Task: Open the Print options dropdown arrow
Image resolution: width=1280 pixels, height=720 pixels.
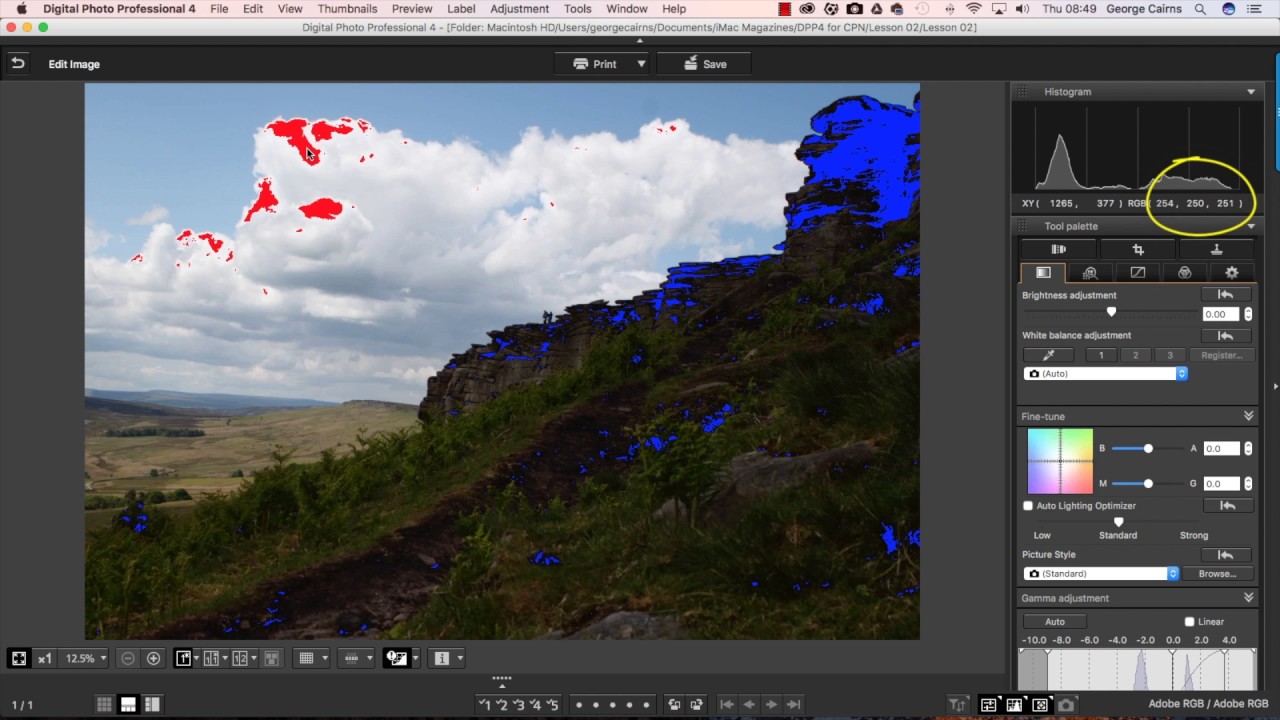Action: point(641,64)
